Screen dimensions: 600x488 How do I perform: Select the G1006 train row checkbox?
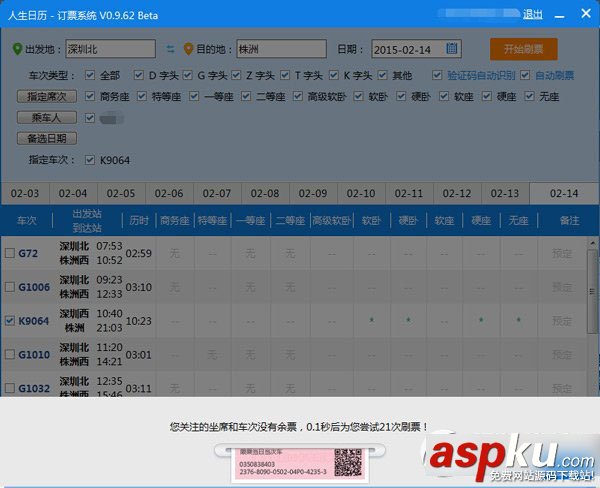coord(10,287)
